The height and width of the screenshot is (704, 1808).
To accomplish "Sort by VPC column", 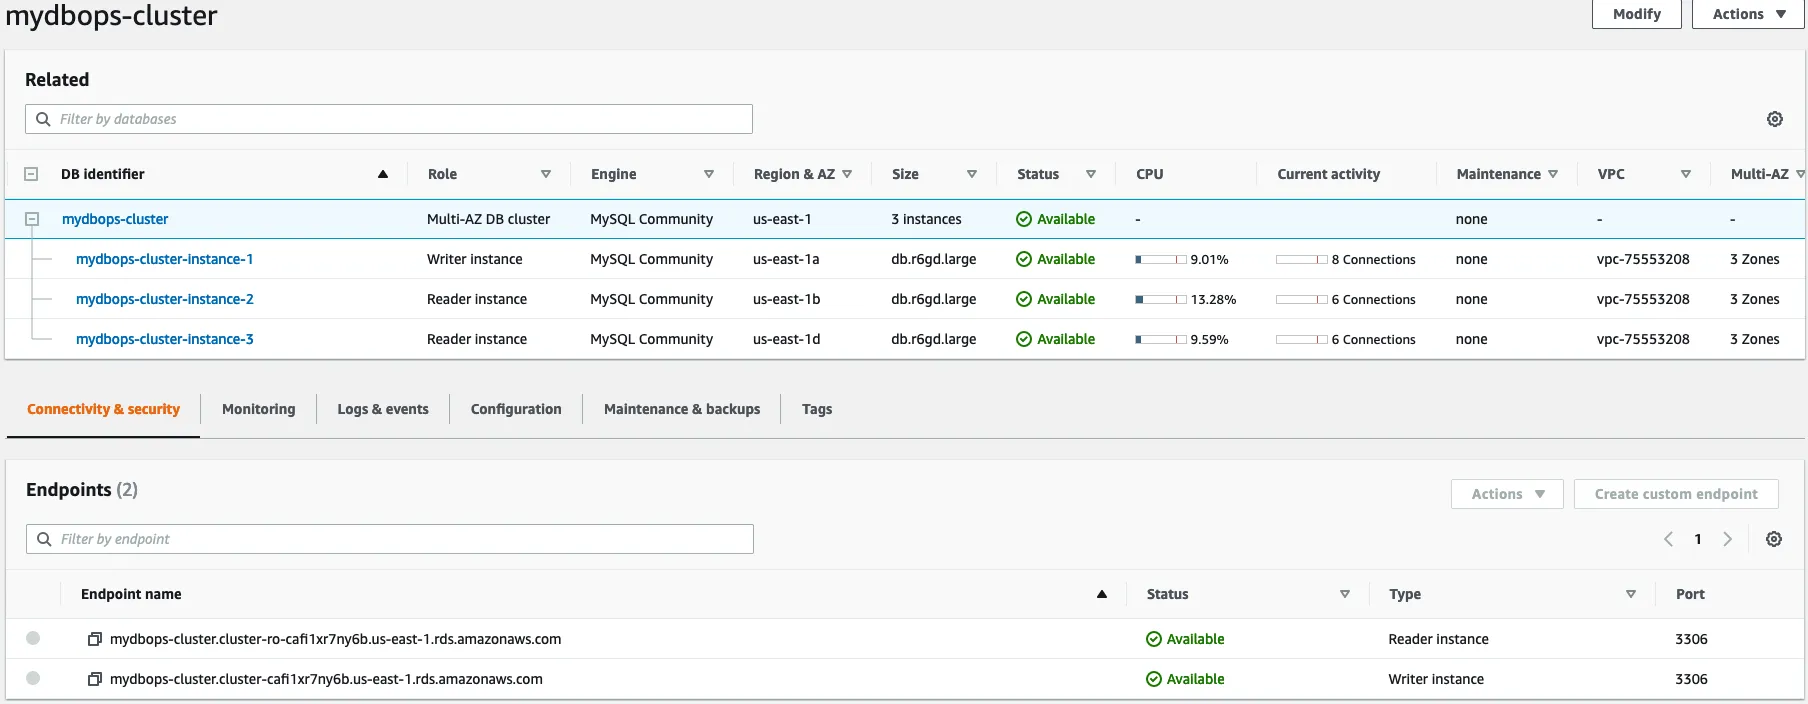I will pyautogui.click(x=1686, y=174).
